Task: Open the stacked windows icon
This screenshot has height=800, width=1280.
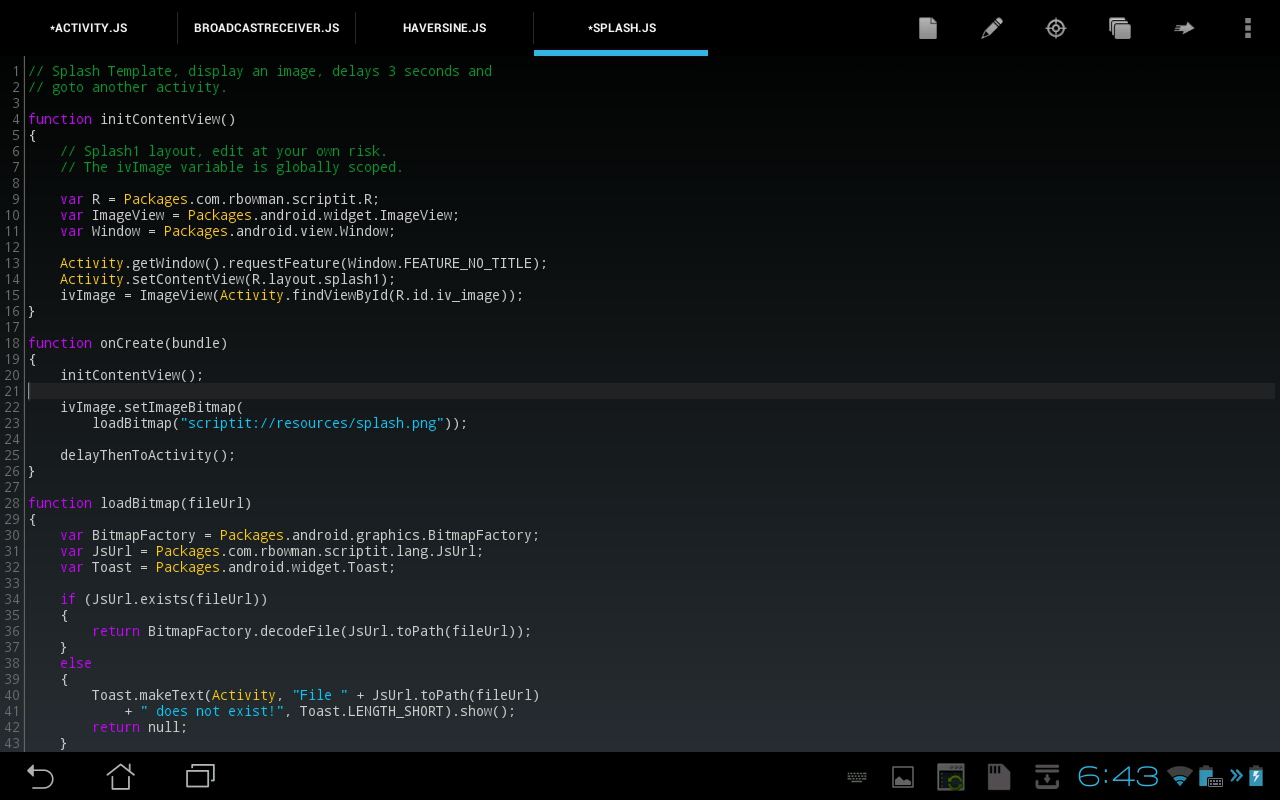Action: point(1120,28)
